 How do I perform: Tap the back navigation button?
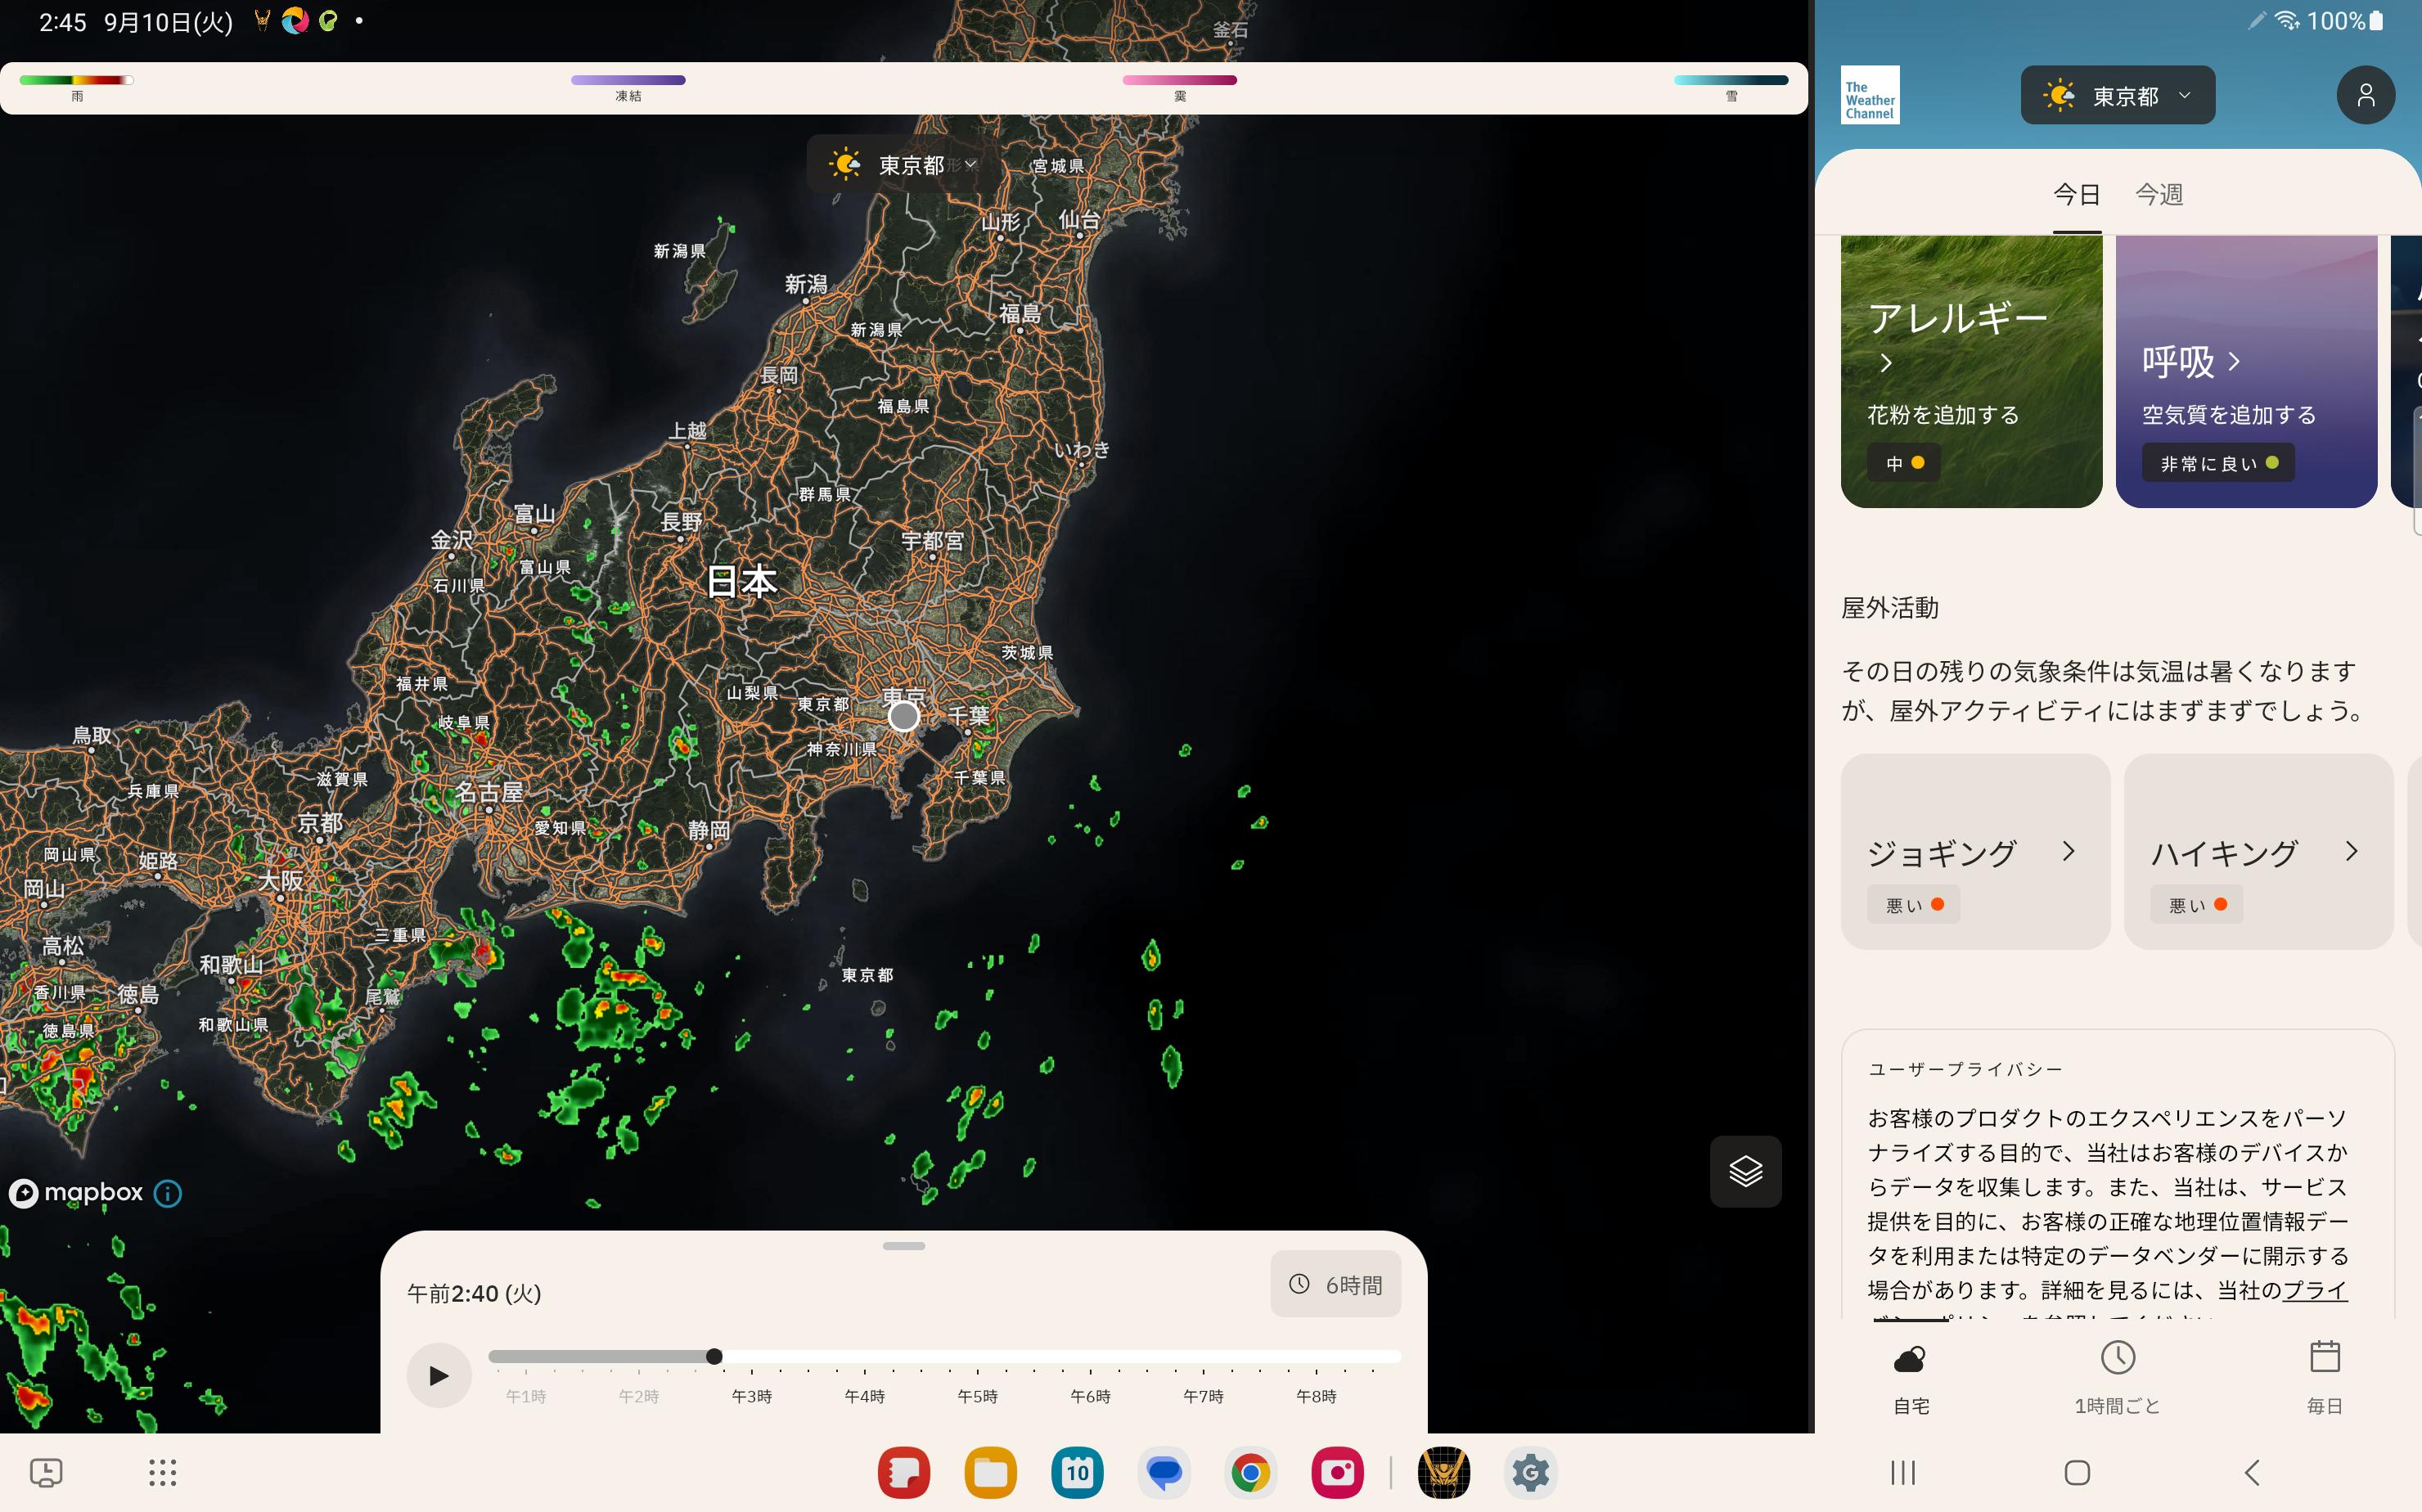2251,1472
